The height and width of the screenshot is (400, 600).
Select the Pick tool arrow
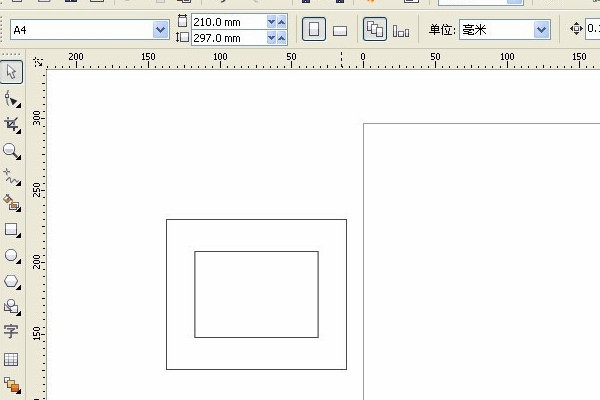pyautogui.click(x=11, y=72)
